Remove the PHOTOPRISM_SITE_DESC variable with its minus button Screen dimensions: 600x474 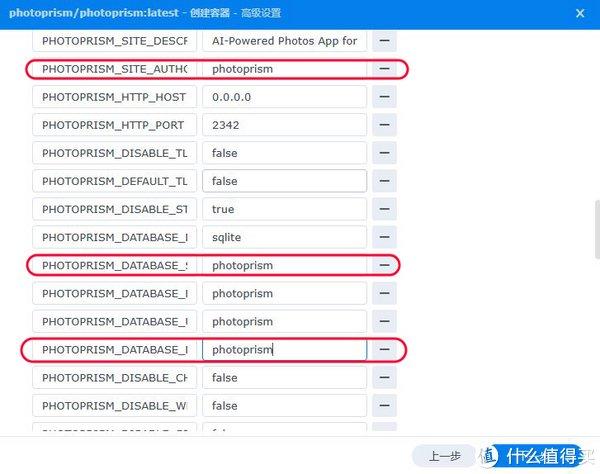[384, 41]
